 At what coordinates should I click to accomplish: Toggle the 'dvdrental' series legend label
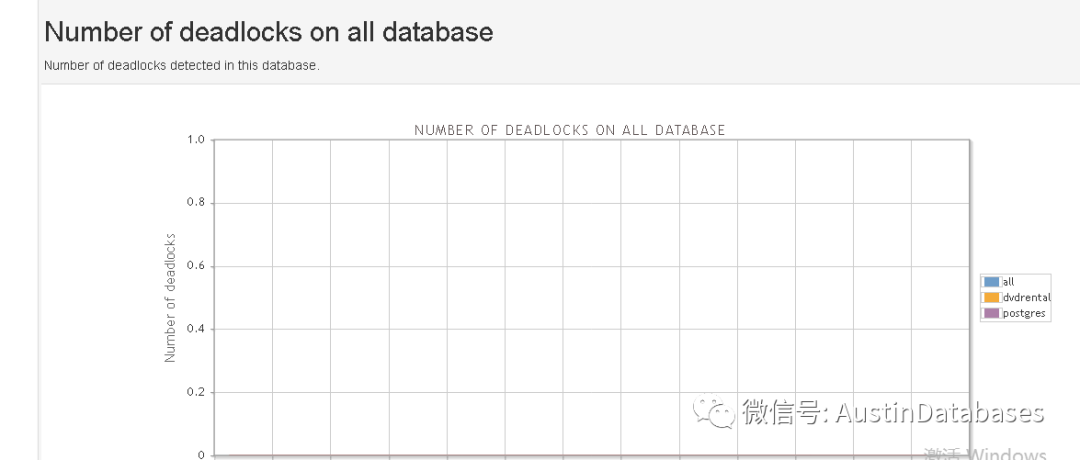1026,297
